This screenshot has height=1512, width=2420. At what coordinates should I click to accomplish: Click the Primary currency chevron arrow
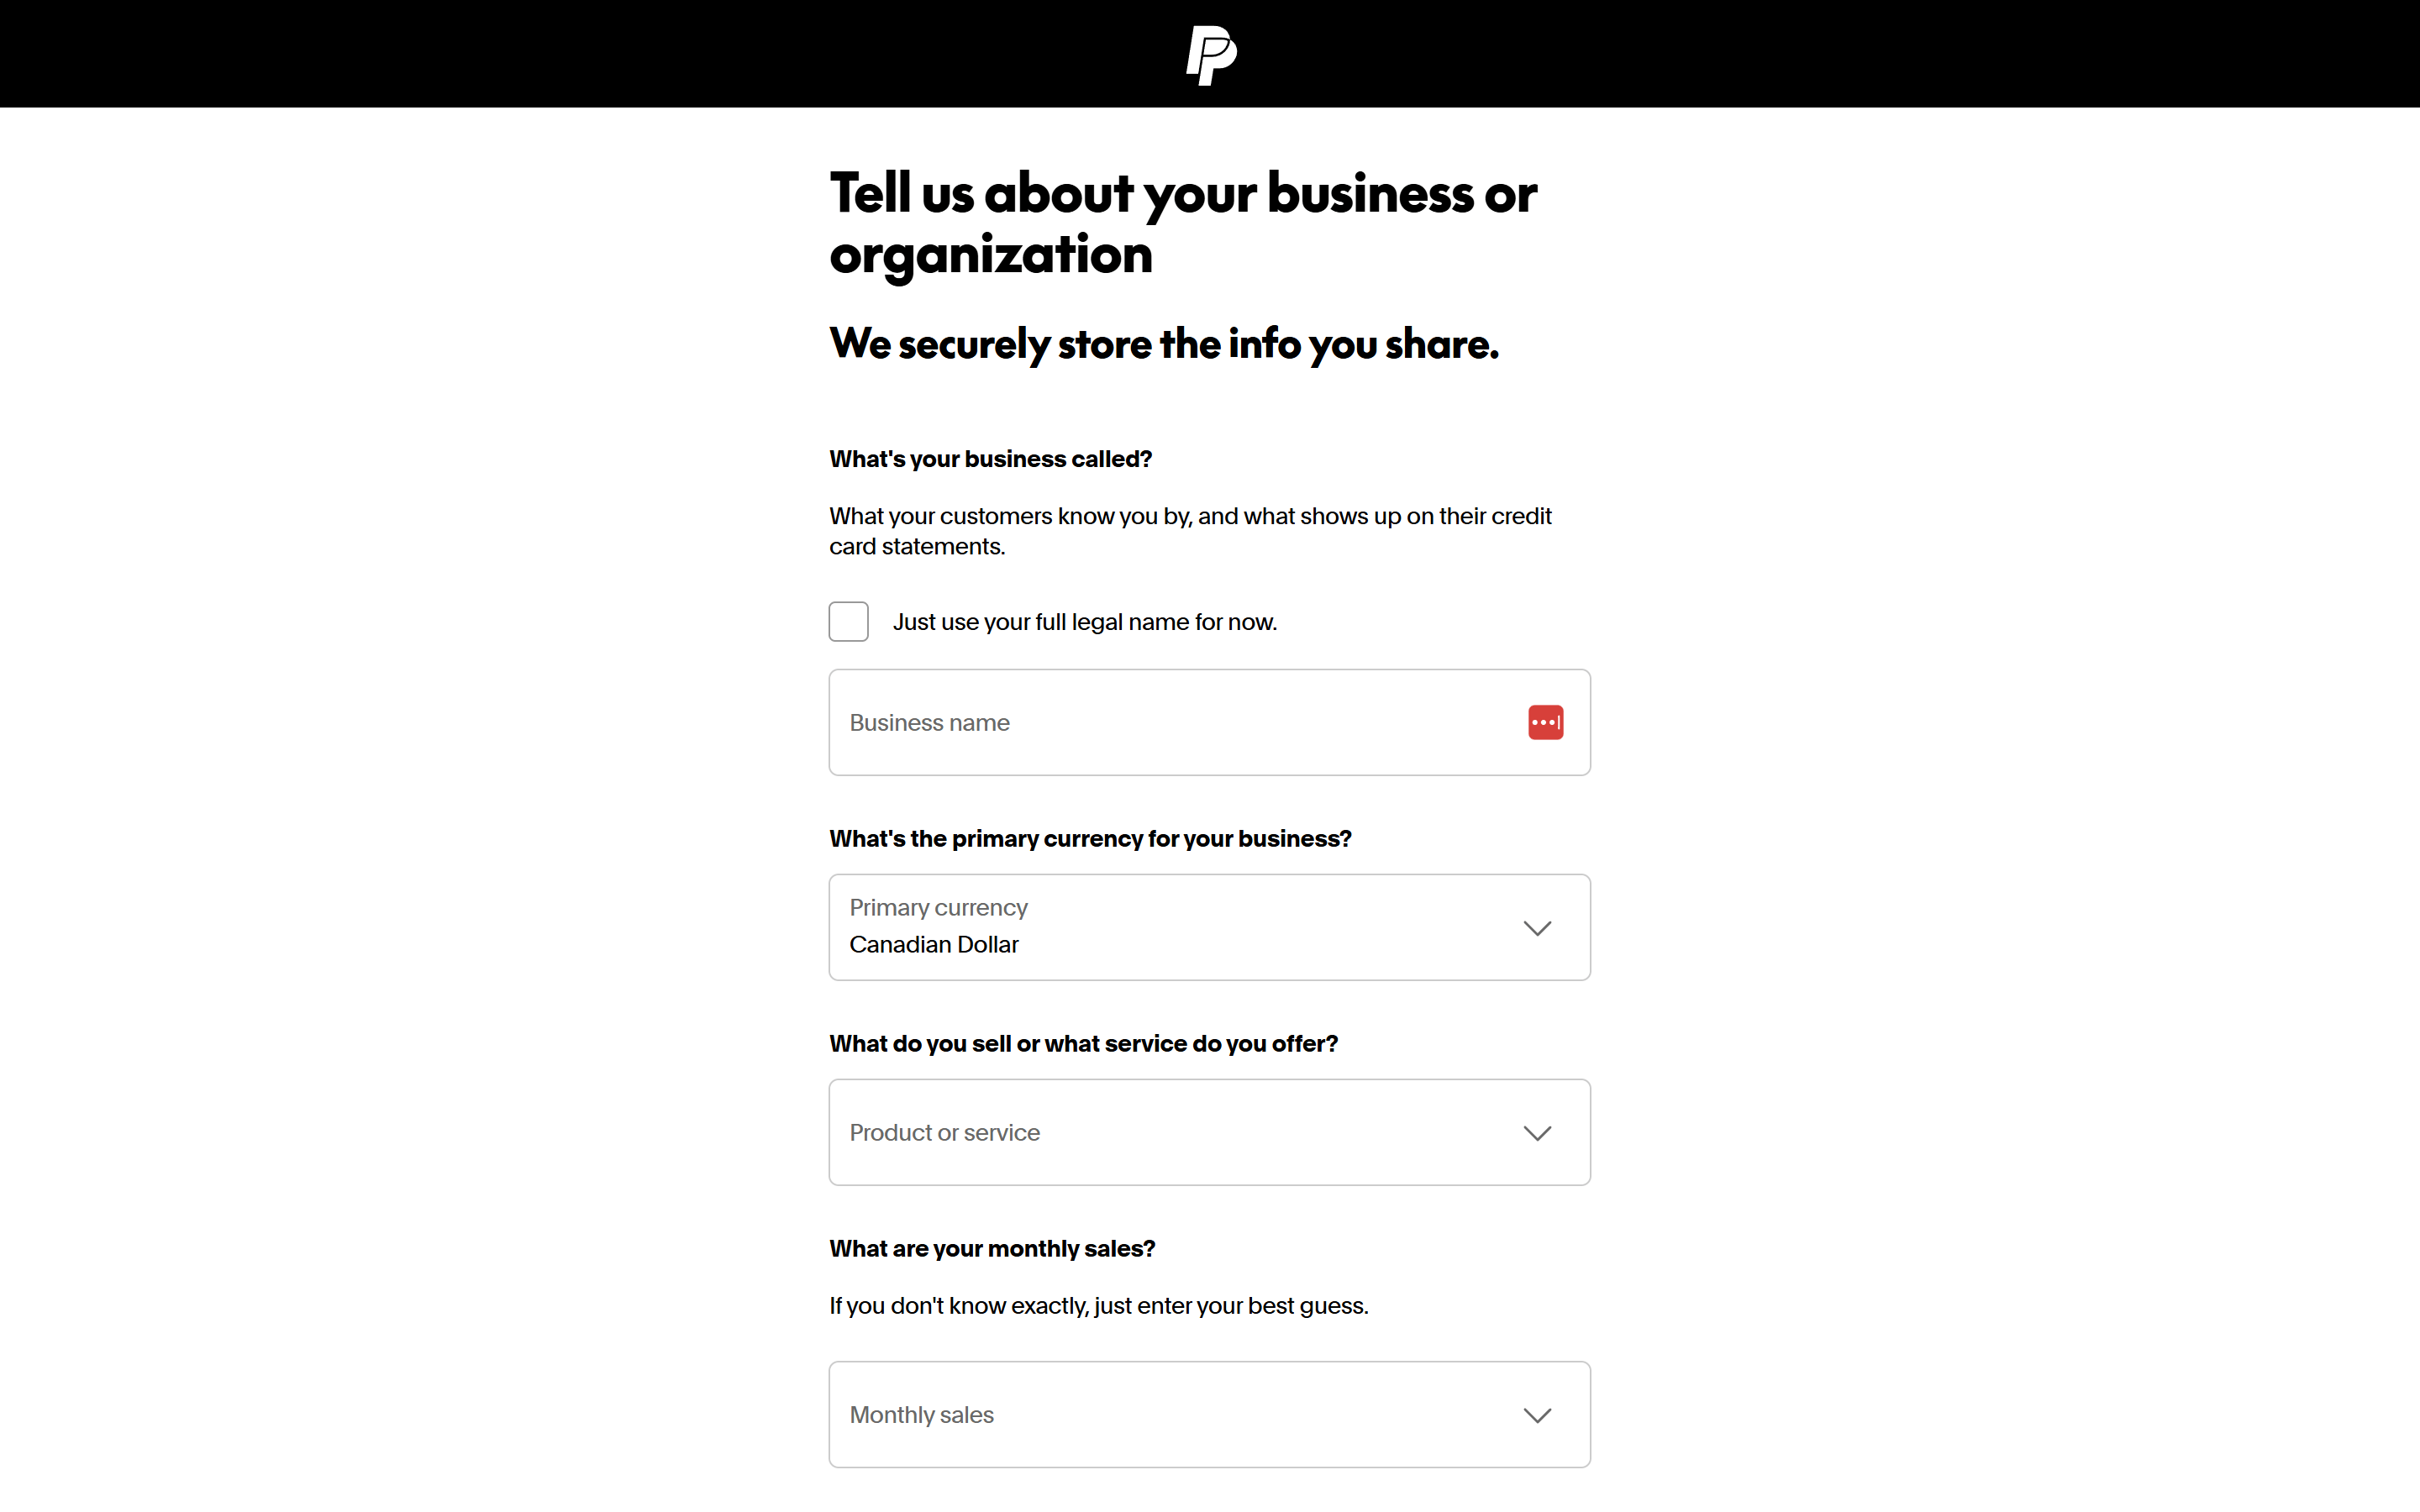[1537, 928]
